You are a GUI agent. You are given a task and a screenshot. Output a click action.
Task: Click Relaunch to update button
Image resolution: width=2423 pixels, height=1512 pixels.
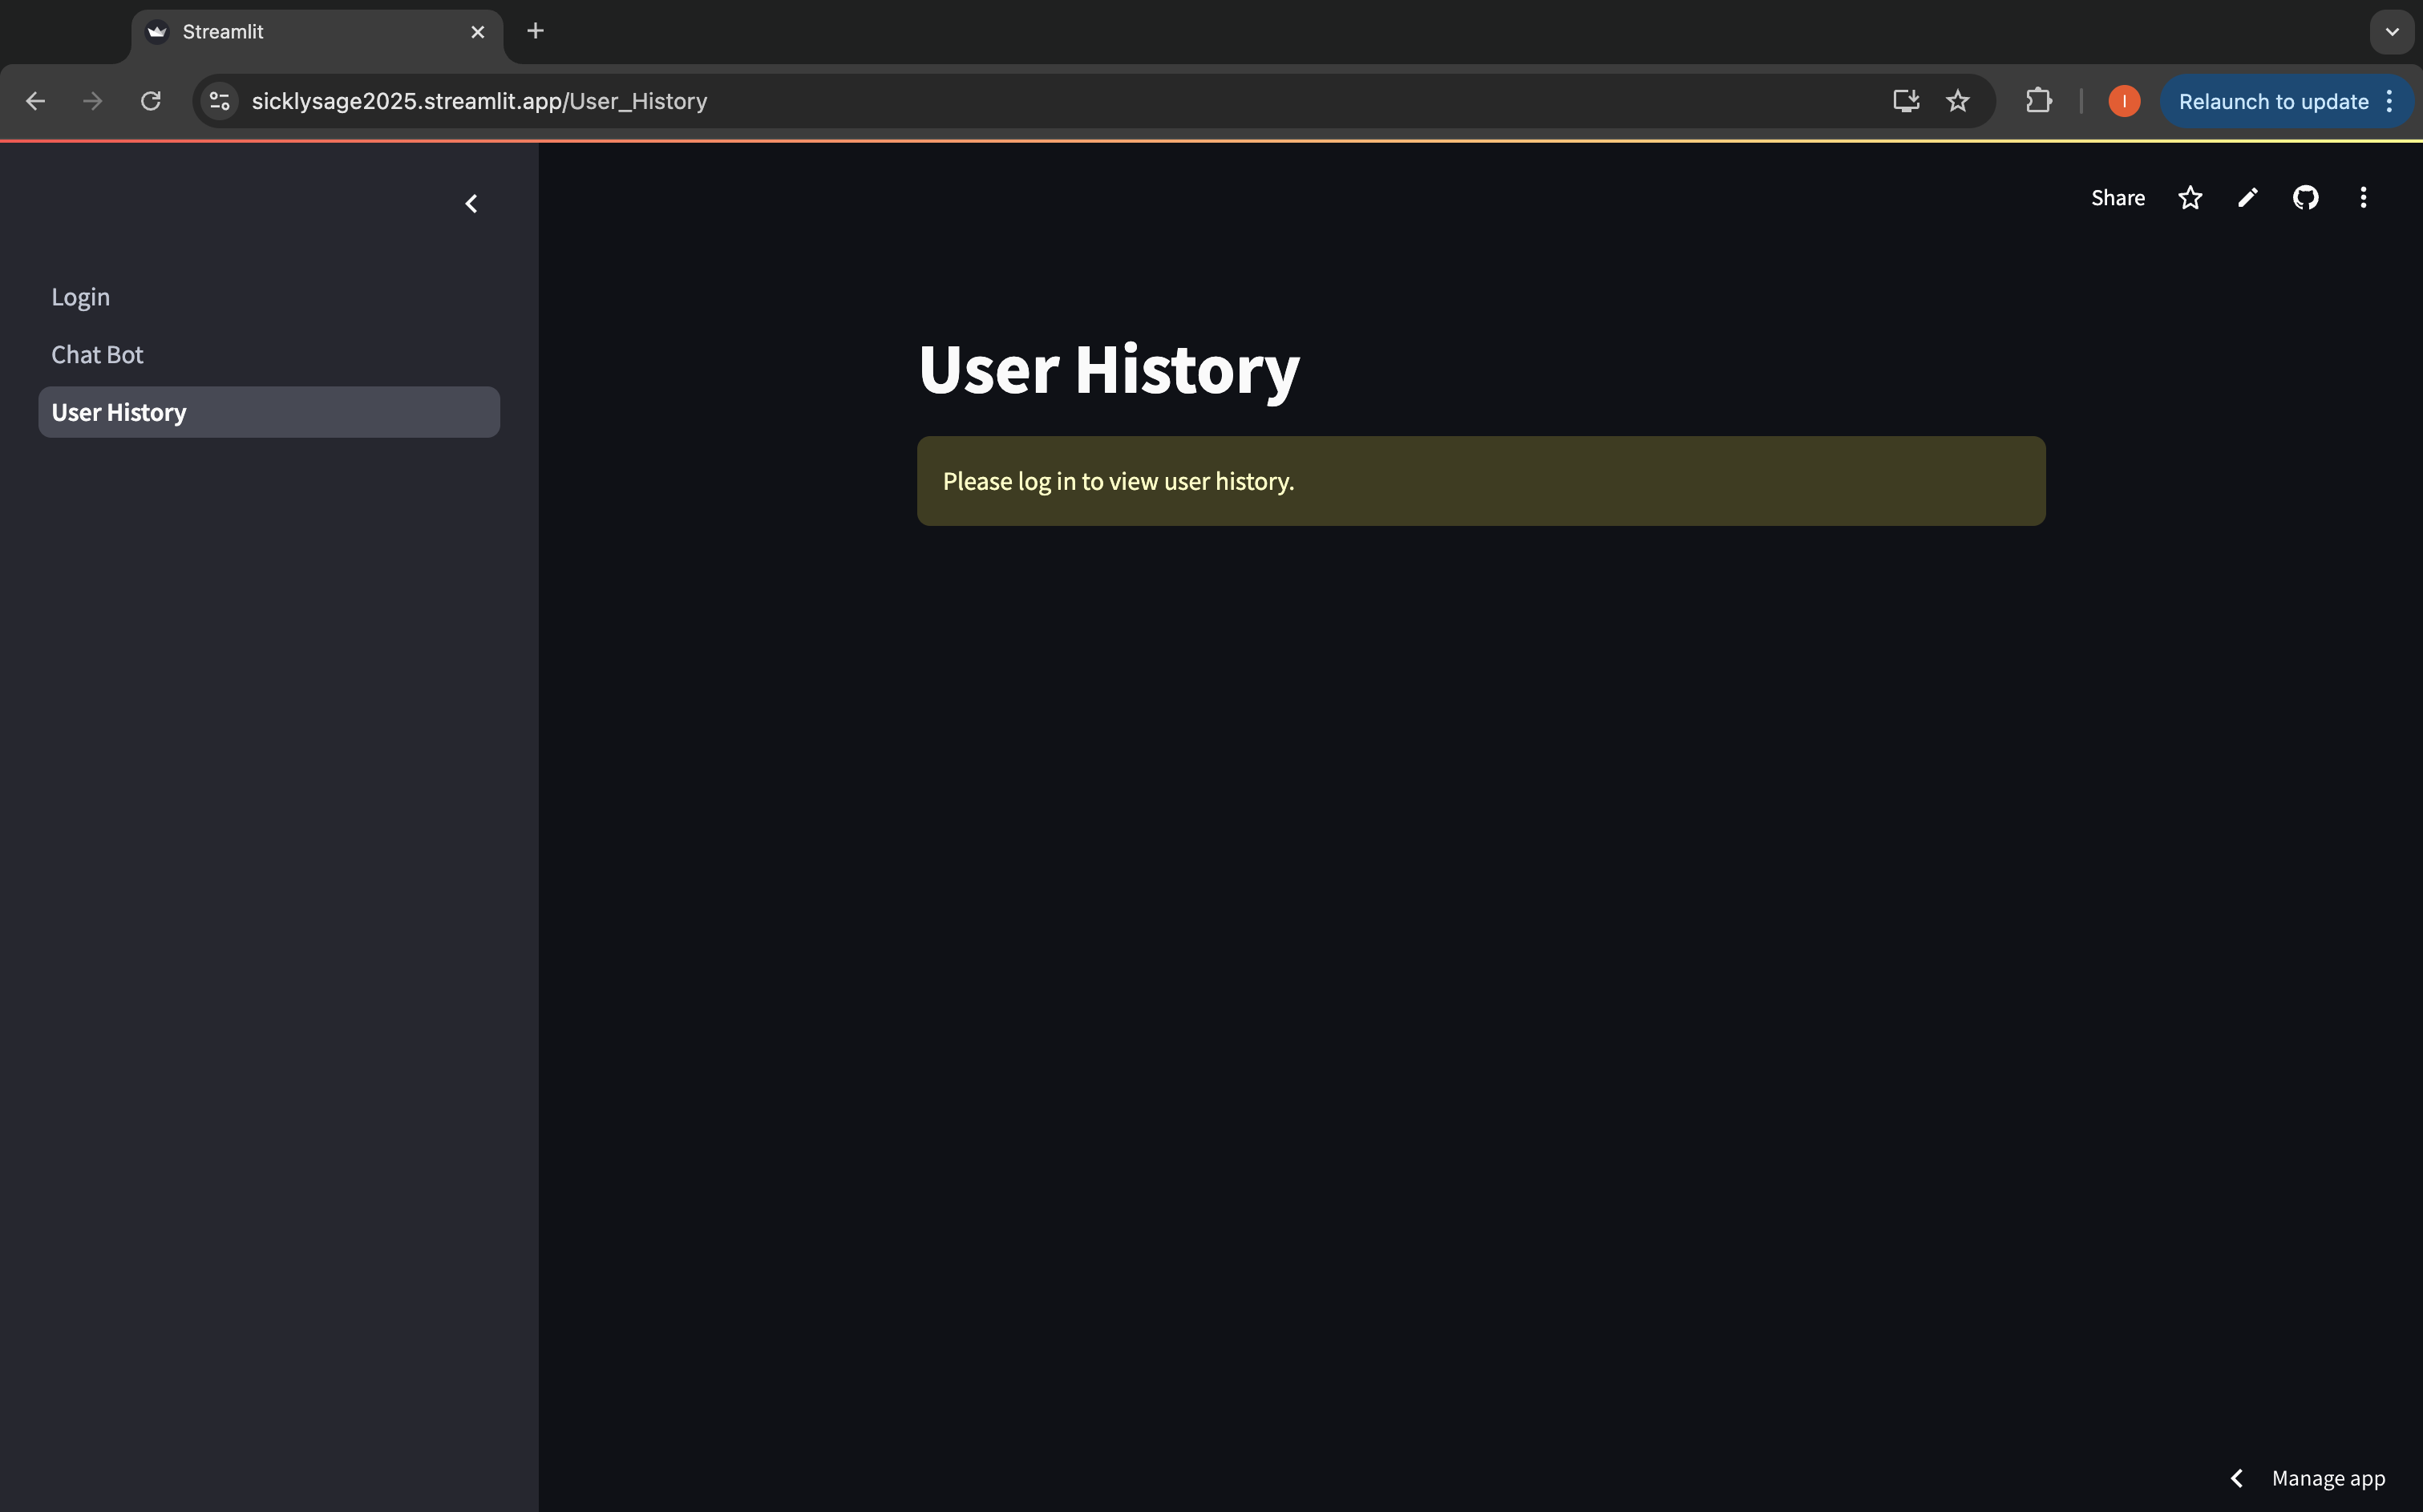(x=2272, y=101)
